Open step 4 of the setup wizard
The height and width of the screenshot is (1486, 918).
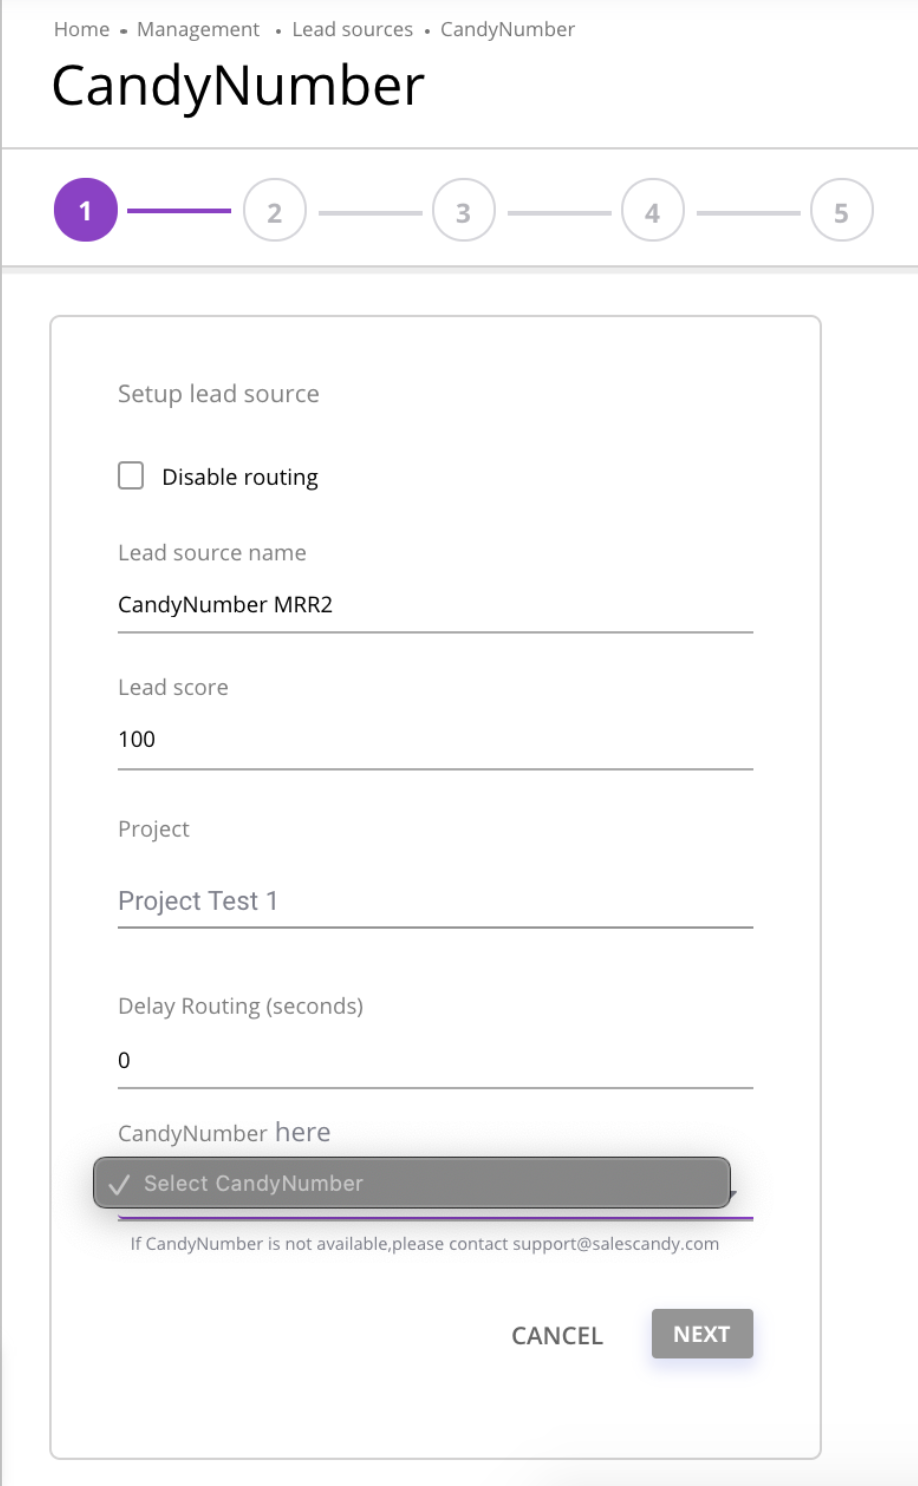click(x=652, y=211)
